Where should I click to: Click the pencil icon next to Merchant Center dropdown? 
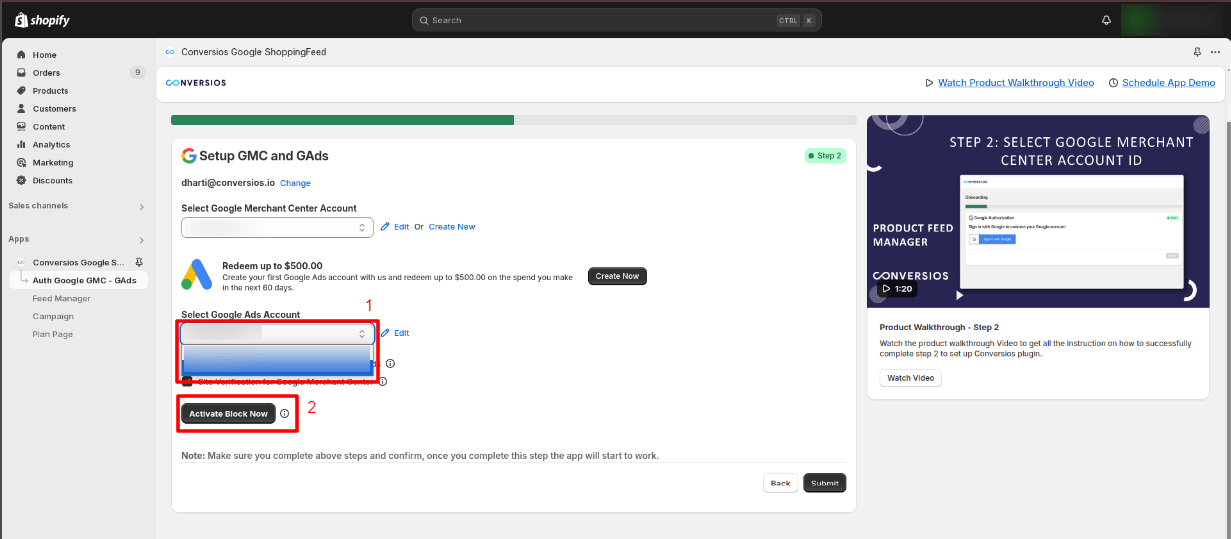point(385,227)
